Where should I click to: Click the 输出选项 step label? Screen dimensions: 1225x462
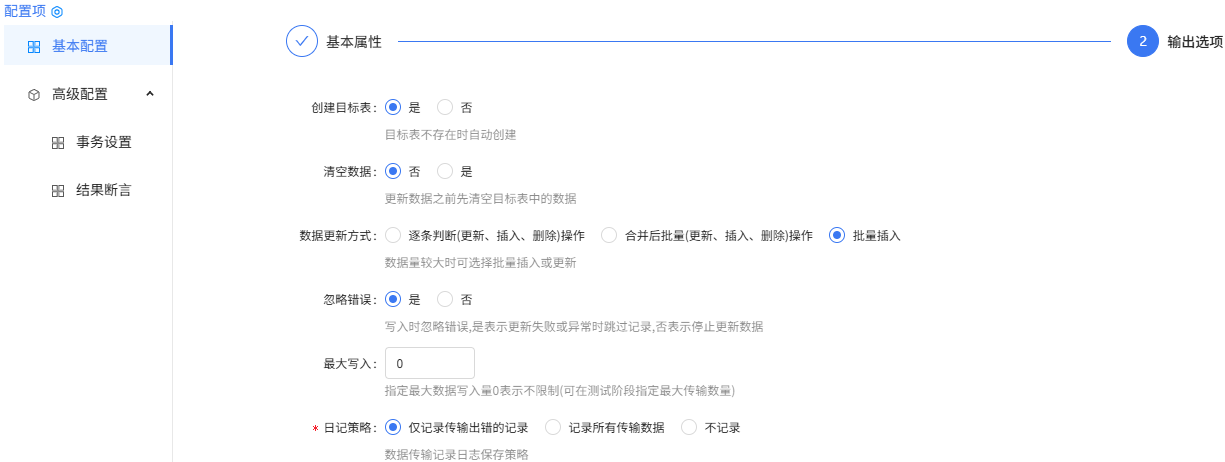pos(1195,42)
